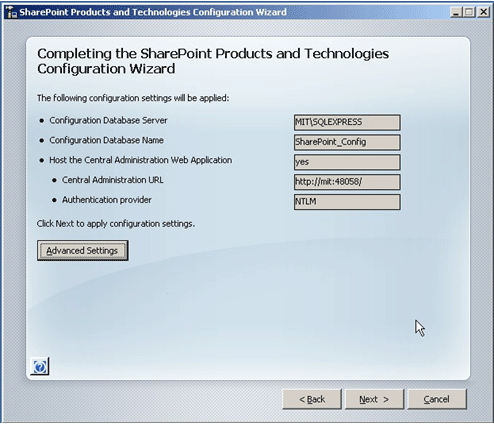Click the 'Configuration Database Name' label

coord(106,140)
